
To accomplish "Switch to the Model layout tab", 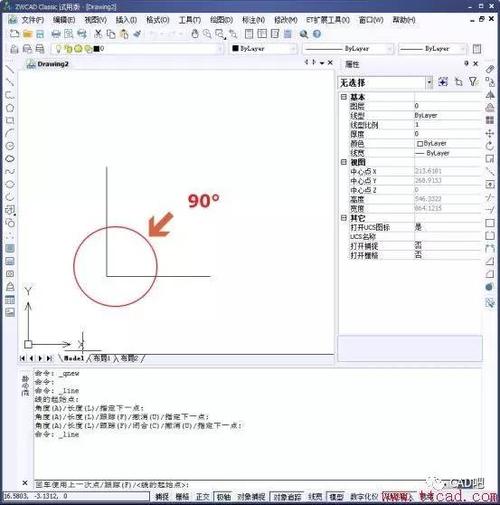I will pyautogui.click(x=74, y=358).
